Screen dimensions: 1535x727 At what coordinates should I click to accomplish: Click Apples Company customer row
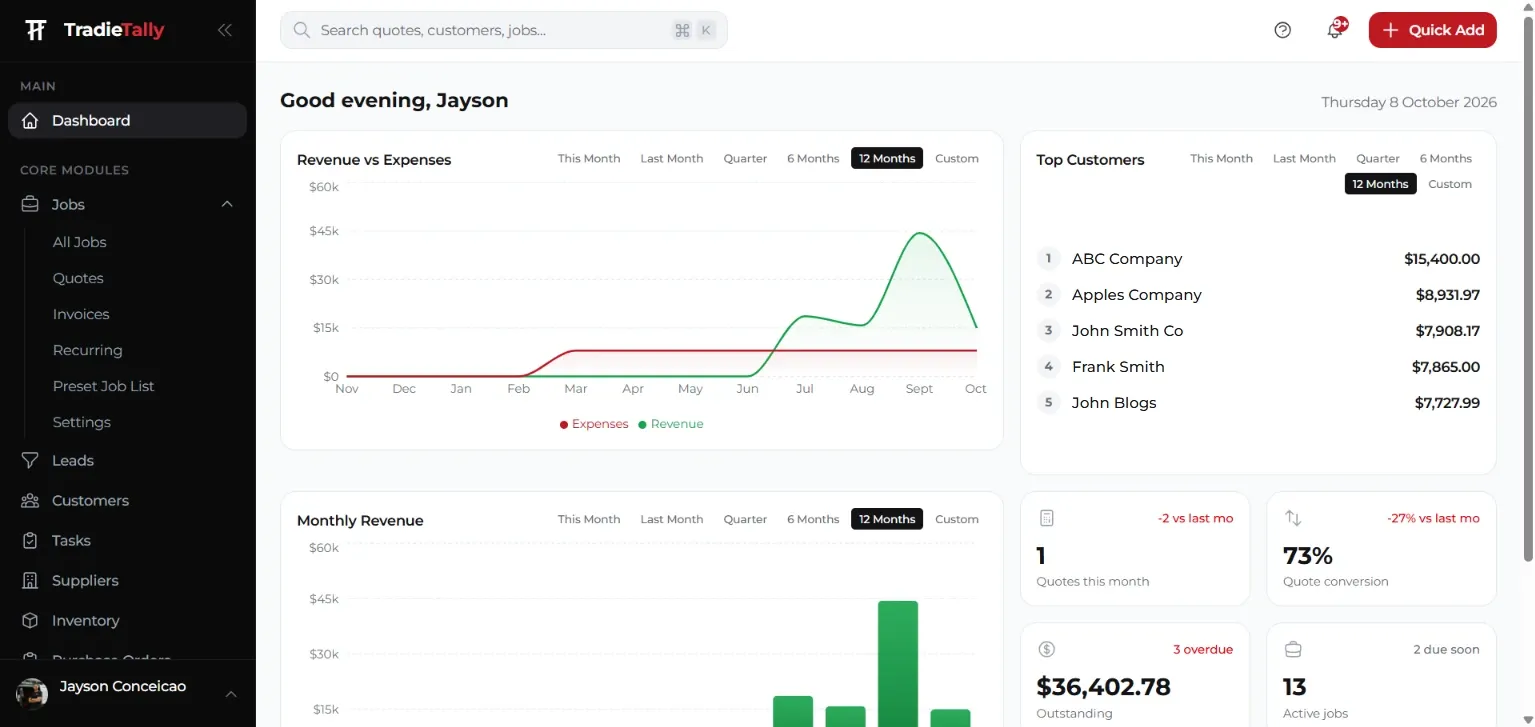tap(1258, 295)
